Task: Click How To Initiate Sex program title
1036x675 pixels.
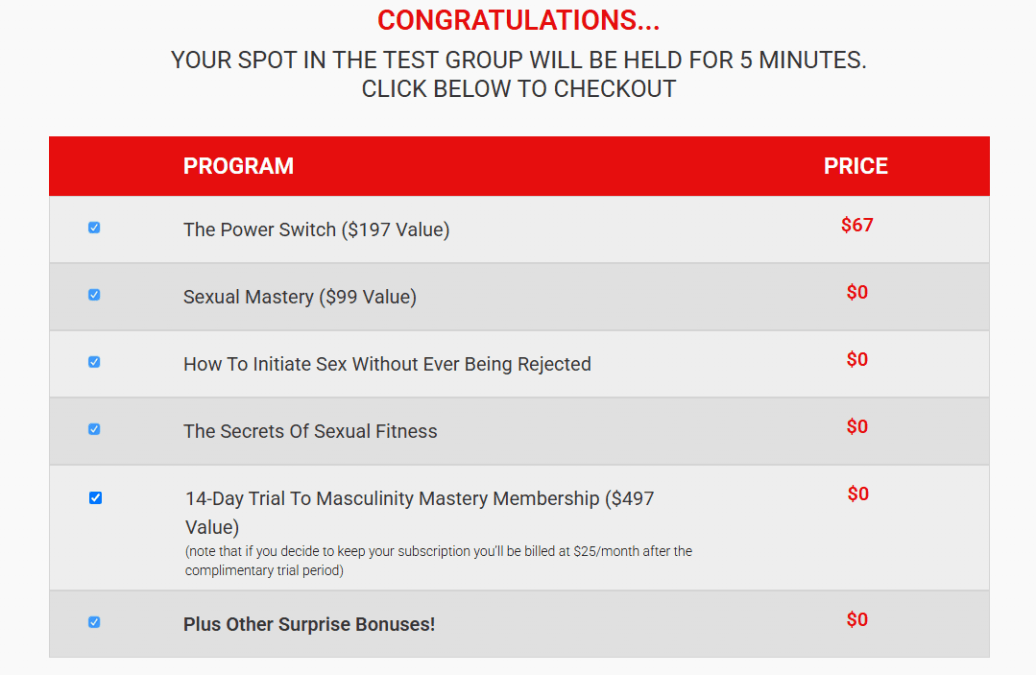Action: [387, 364]
